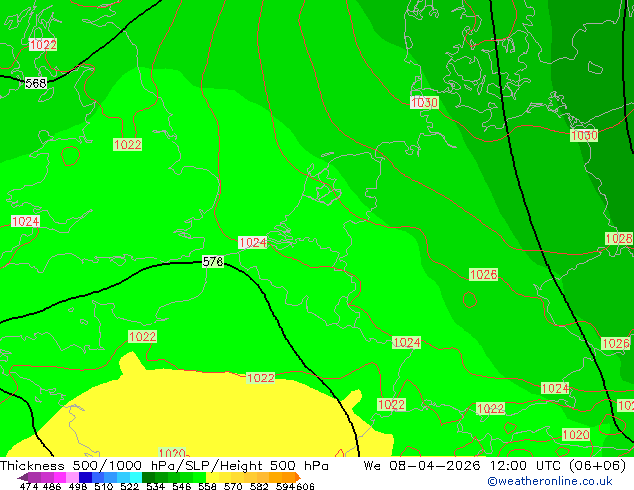Pick the bright magenta swatch in the legend
This screenshot has height=490, width=634.
pos(60,477)
